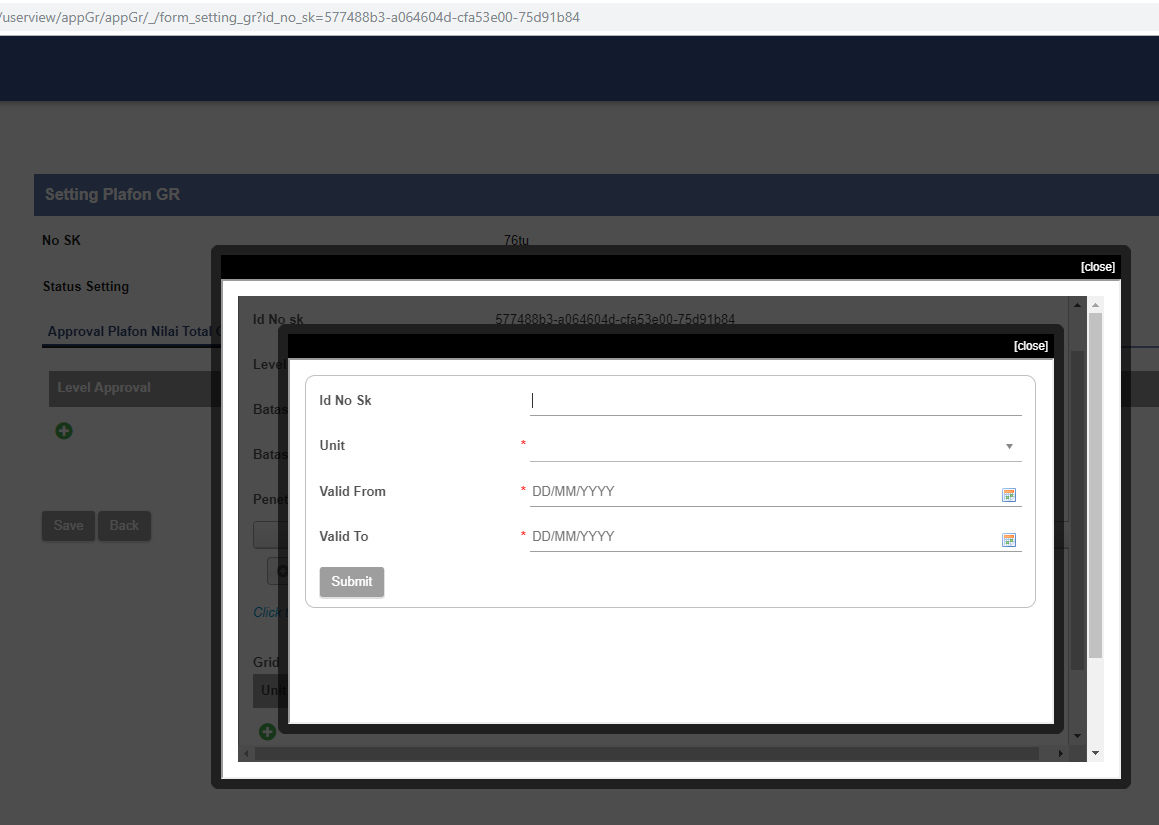Open the Unit dropdown
This screenshot has width=1159, height=825.
pyautogui.click(x=775, y=446)
